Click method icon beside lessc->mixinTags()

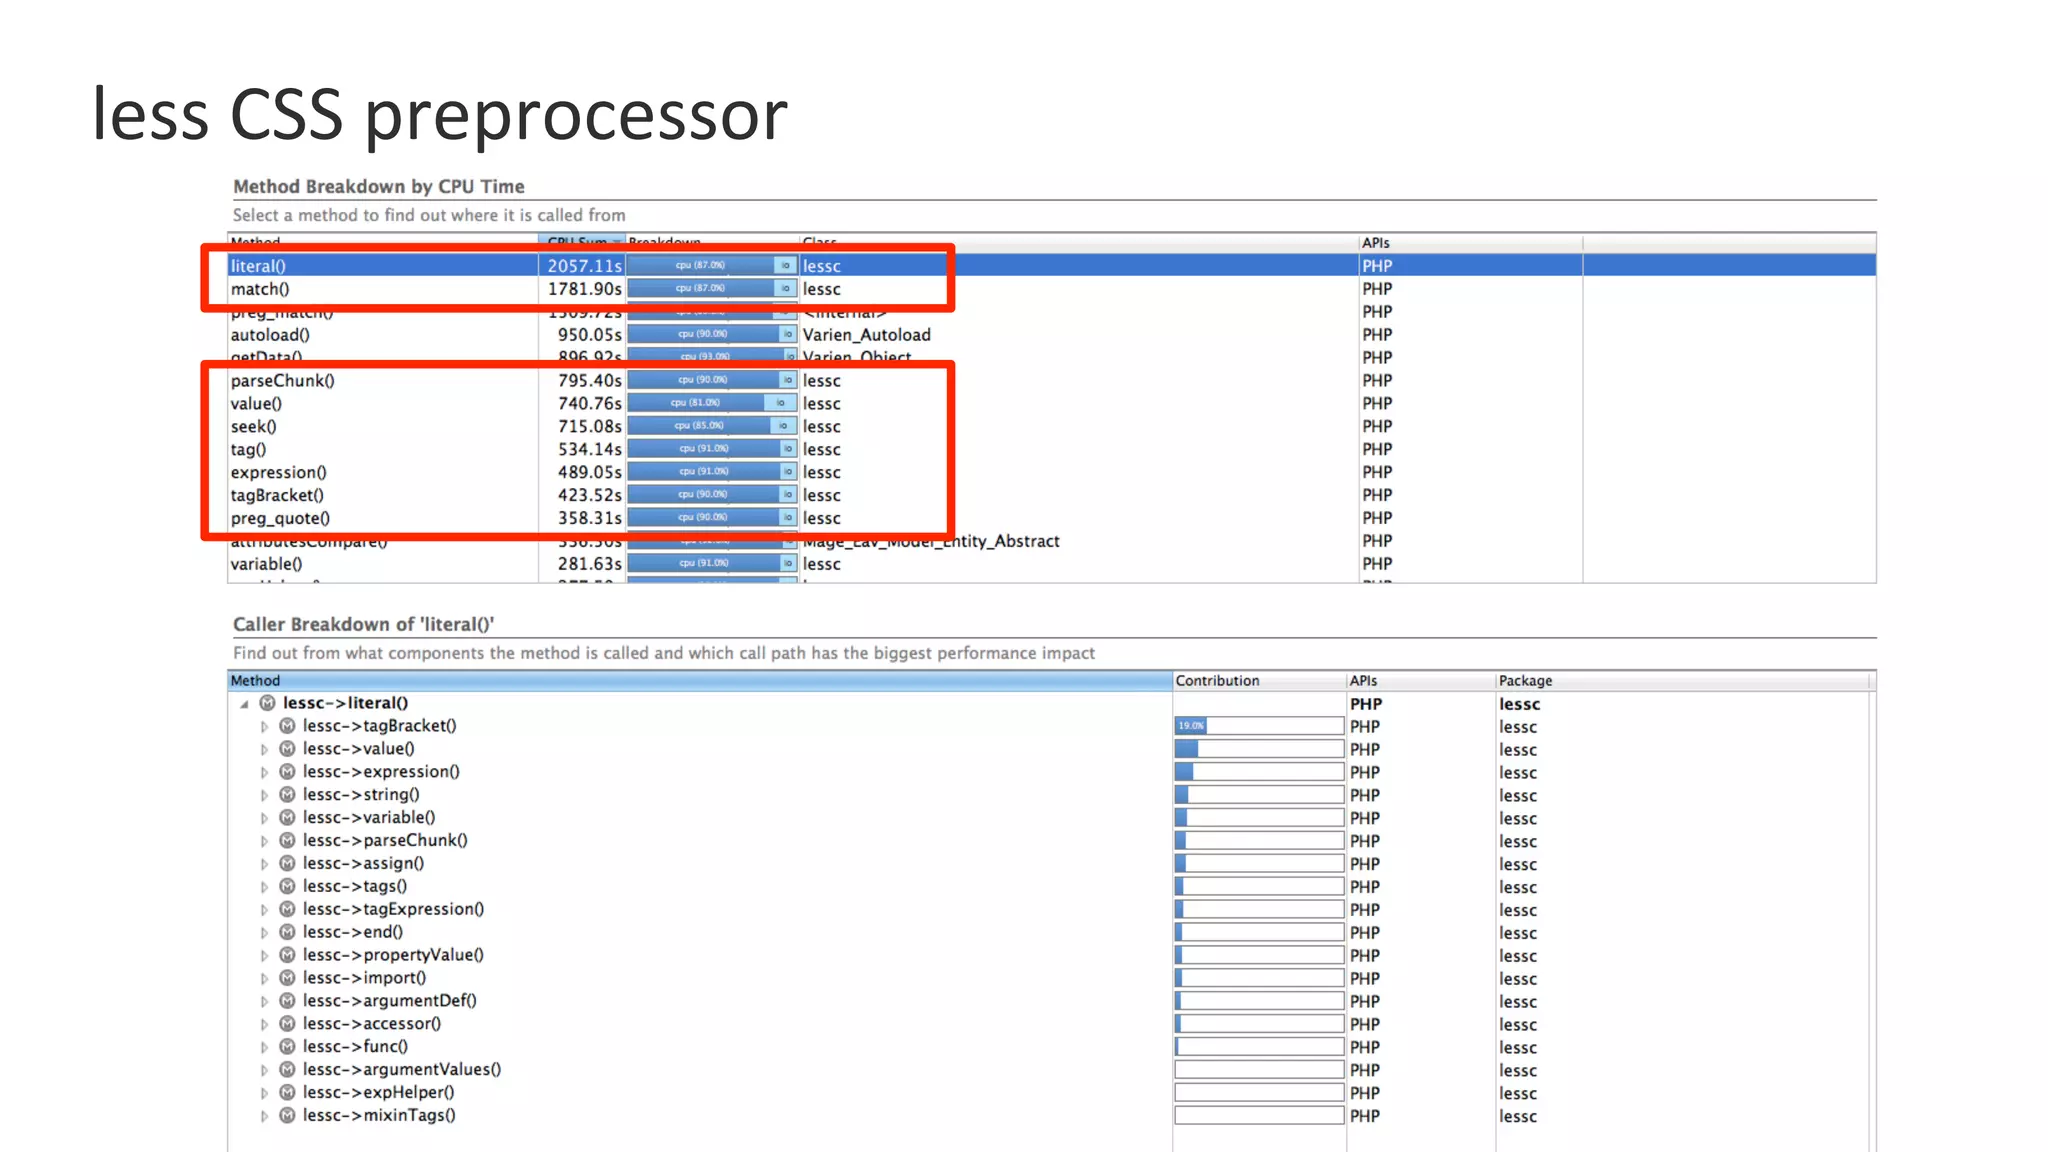[287, 1116]
